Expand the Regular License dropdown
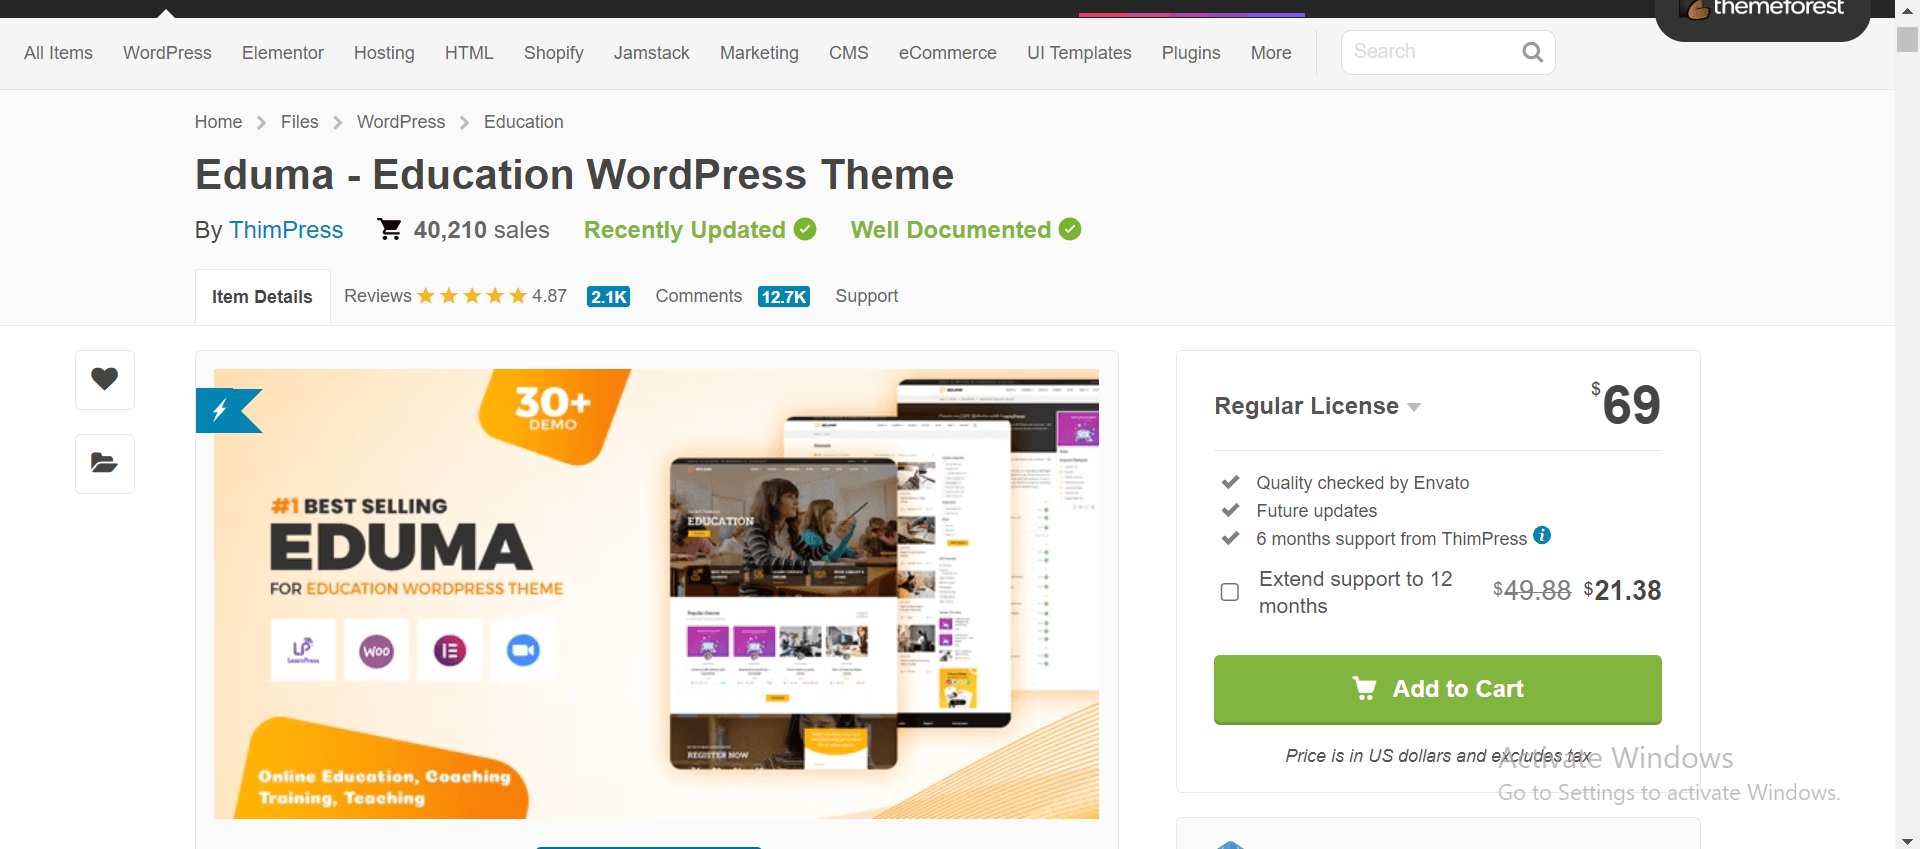 coord(1317,406)
